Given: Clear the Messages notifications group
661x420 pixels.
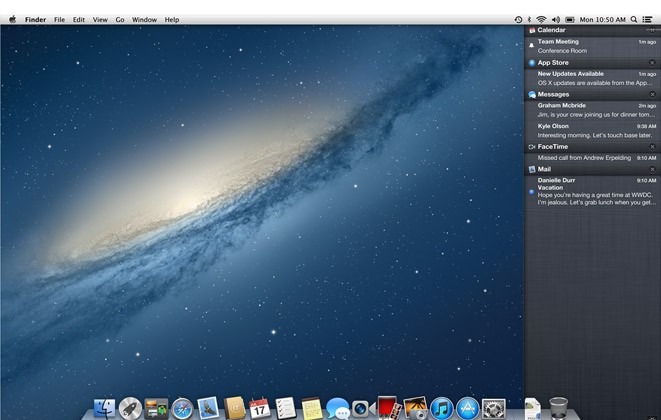Looking at the screenshot, I should pyautogui.click(x=652, y=94).
